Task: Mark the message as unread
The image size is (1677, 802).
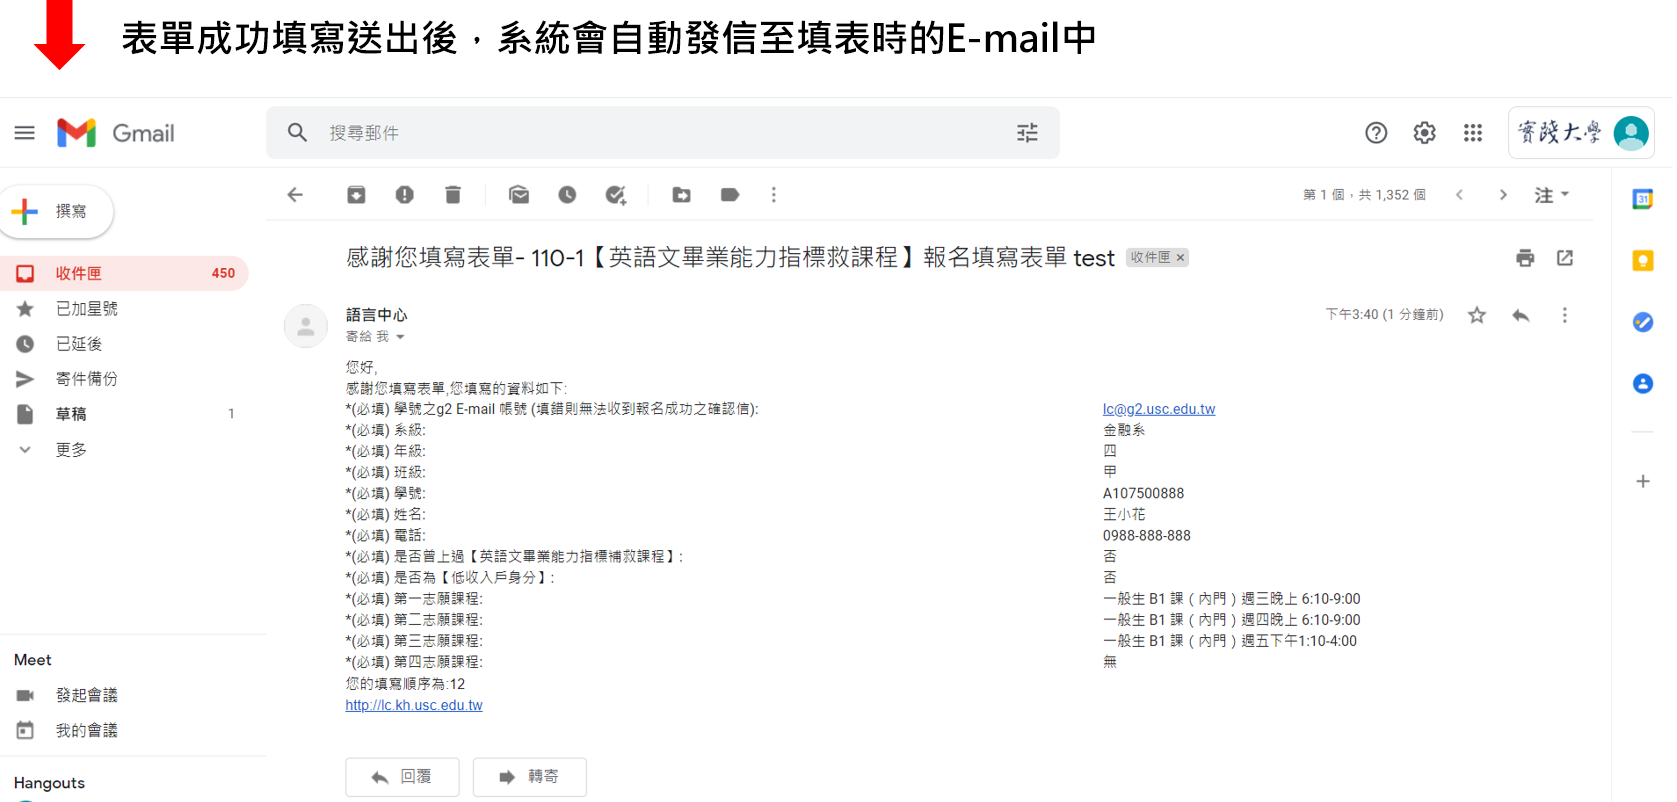Action: 518,195
